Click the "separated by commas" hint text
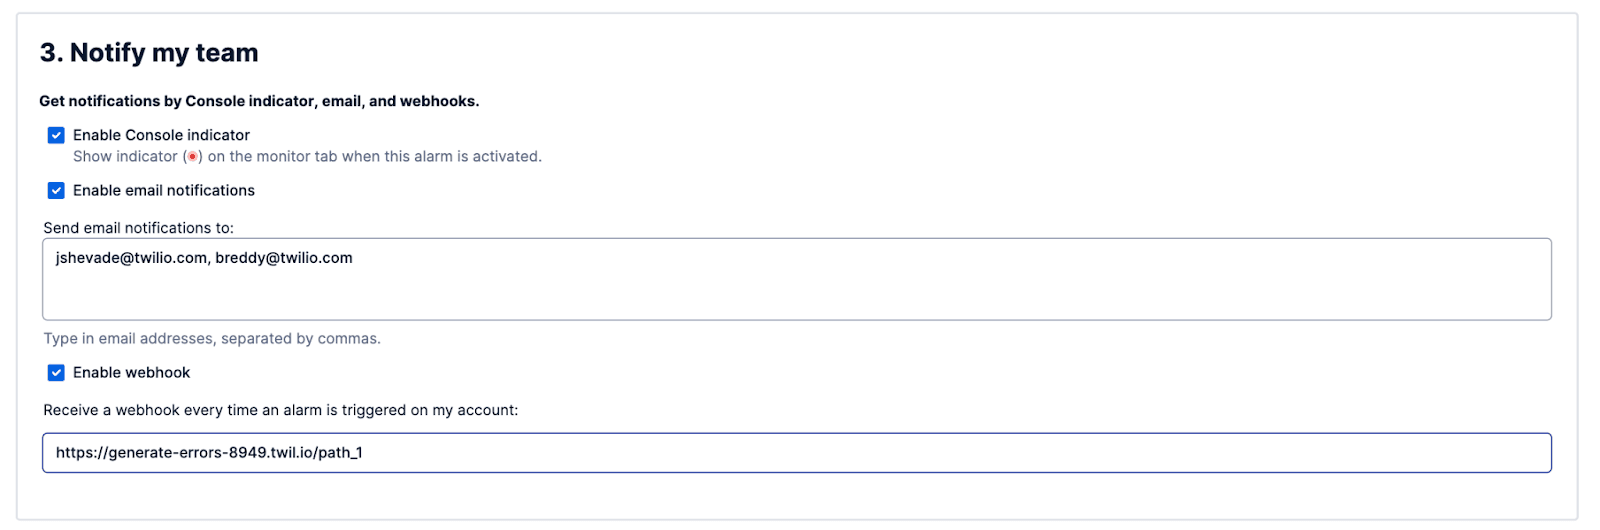The height and width of the screenshot is (530, 1600). [x=300, y=338]
